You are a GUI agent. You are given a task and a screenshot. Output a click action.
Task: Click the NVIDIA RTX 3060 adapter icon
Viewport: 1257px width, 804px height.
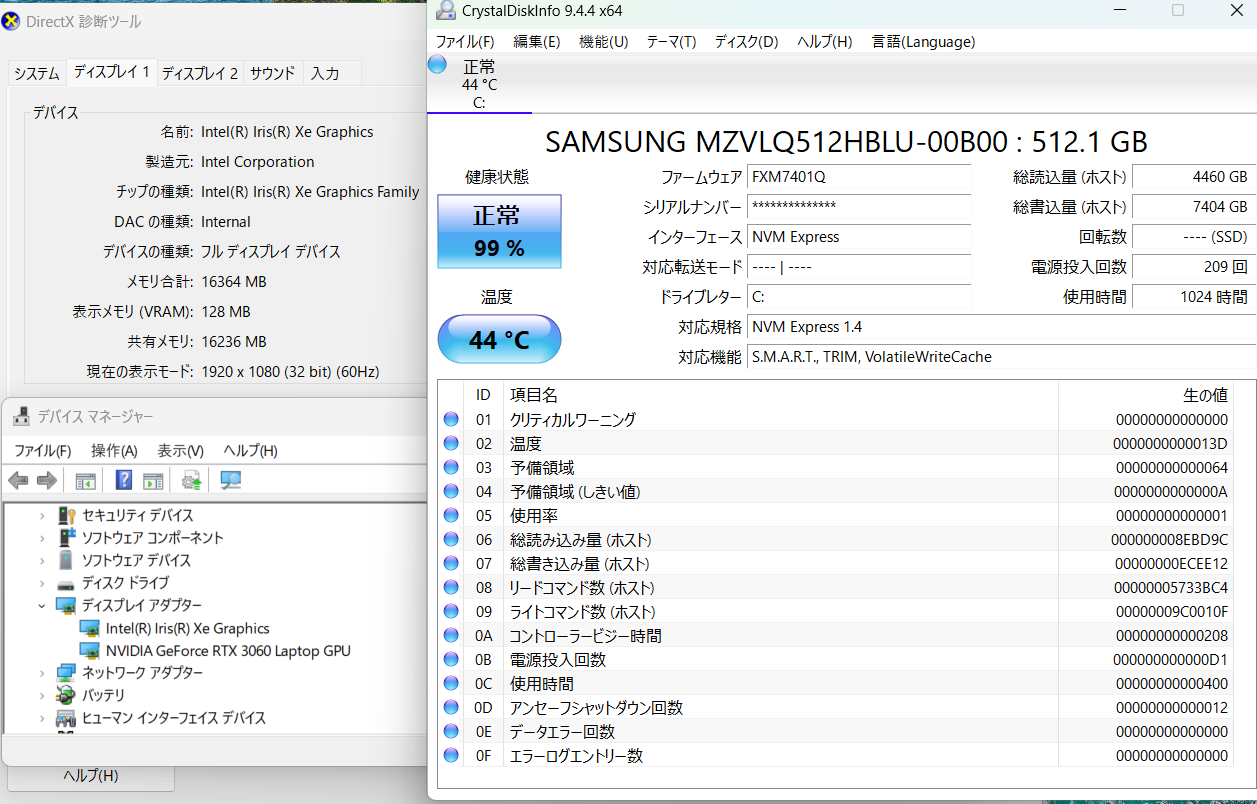point(90,651)
